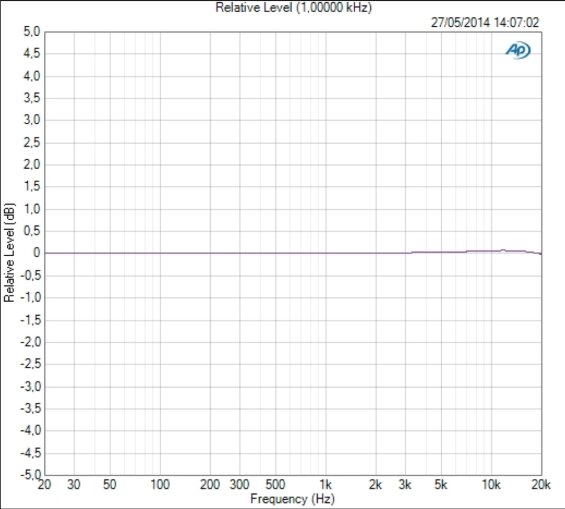Image resolution: width=565 pixels, height=509 pixels.
Task: Click the trace bump near 12 kHz
Action: pos(503,250)
